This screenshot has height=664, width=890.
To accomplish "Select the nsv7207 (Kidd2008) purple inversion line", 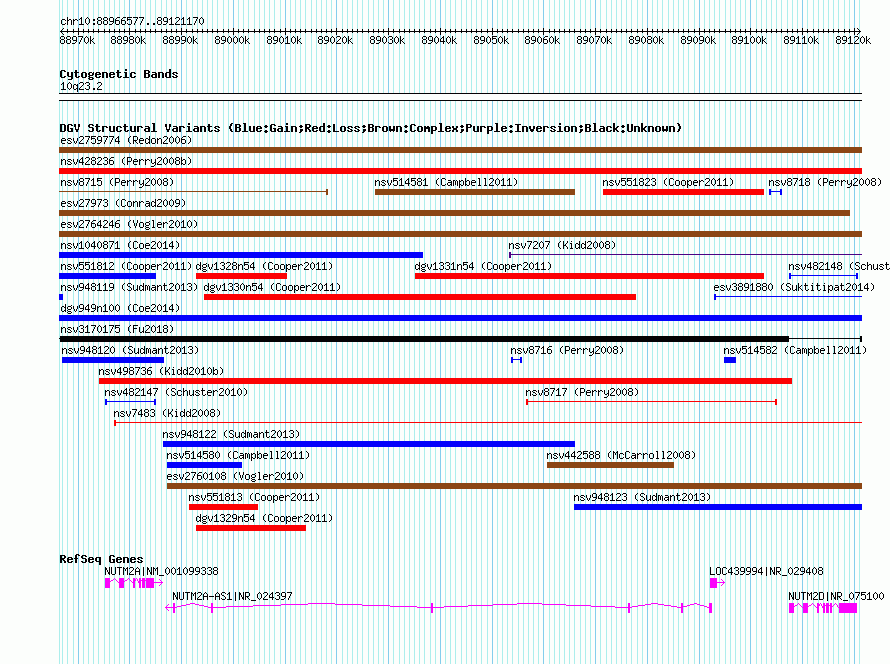I will point(686,255).
